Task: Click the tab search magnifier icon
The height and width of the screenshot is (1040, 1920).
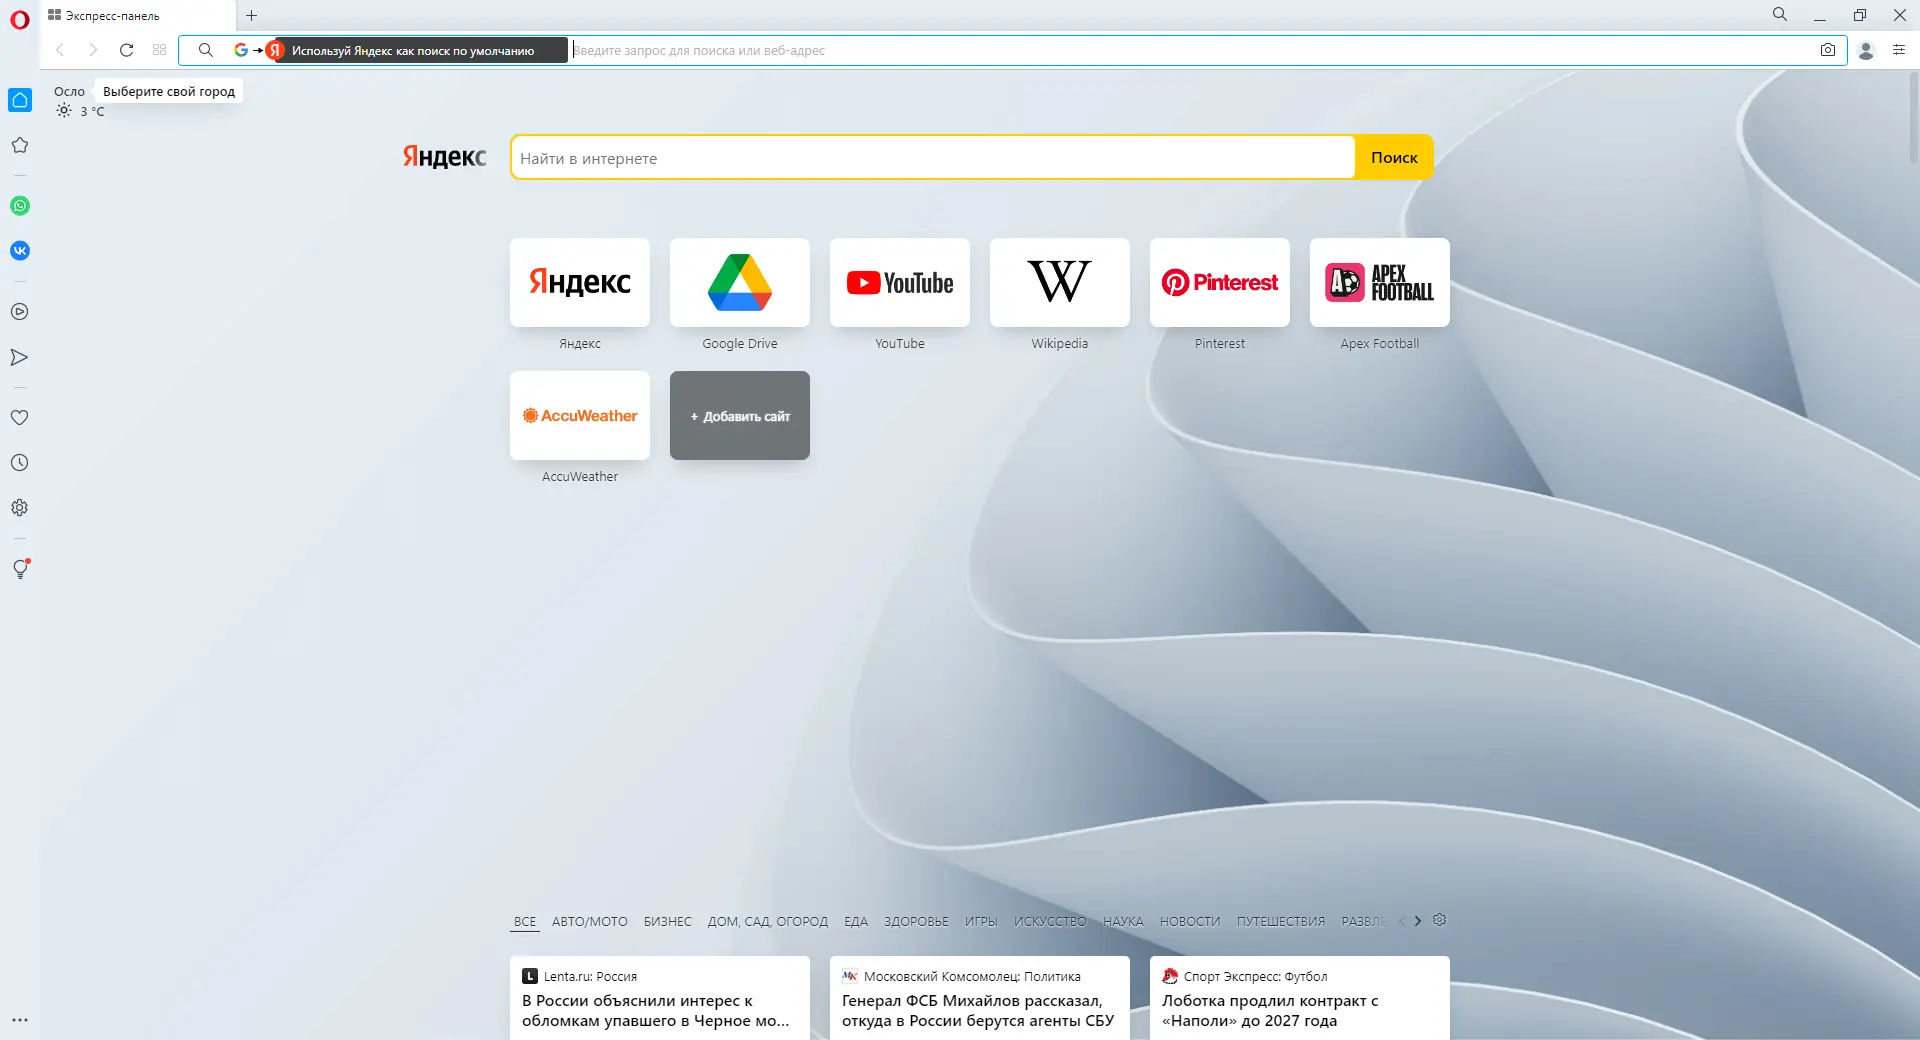Action: click(x=1780, y=15)
